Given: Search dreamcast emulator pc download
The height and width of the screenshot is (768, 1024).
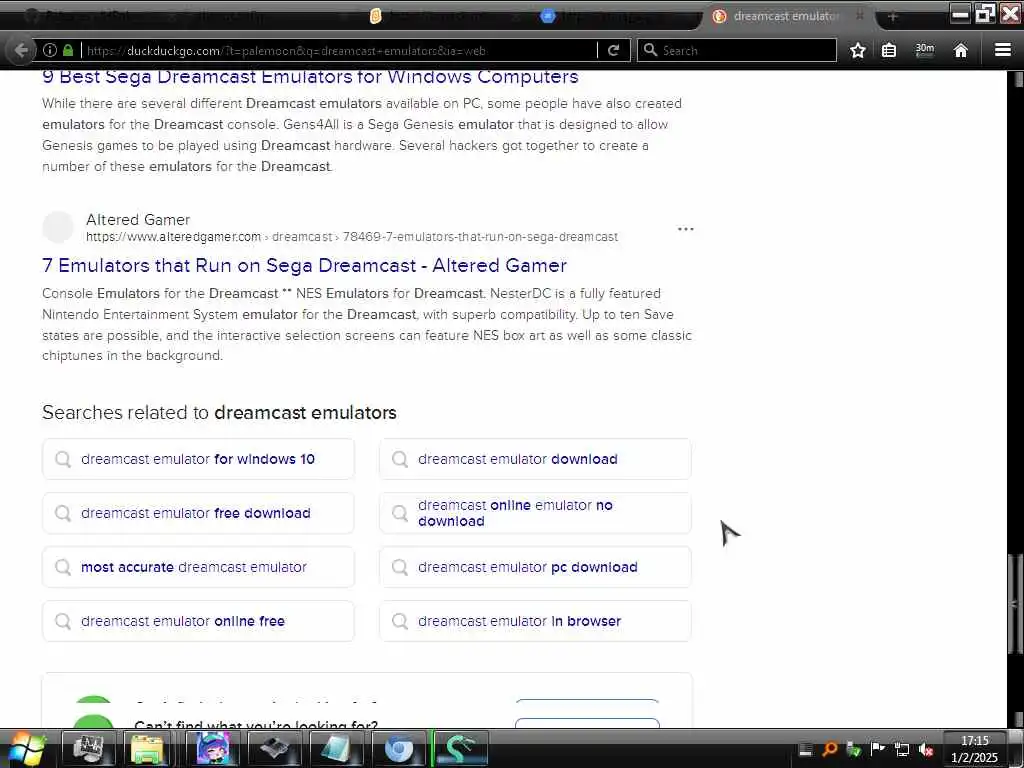Looking at the screenshot, I should pos(535,567).
